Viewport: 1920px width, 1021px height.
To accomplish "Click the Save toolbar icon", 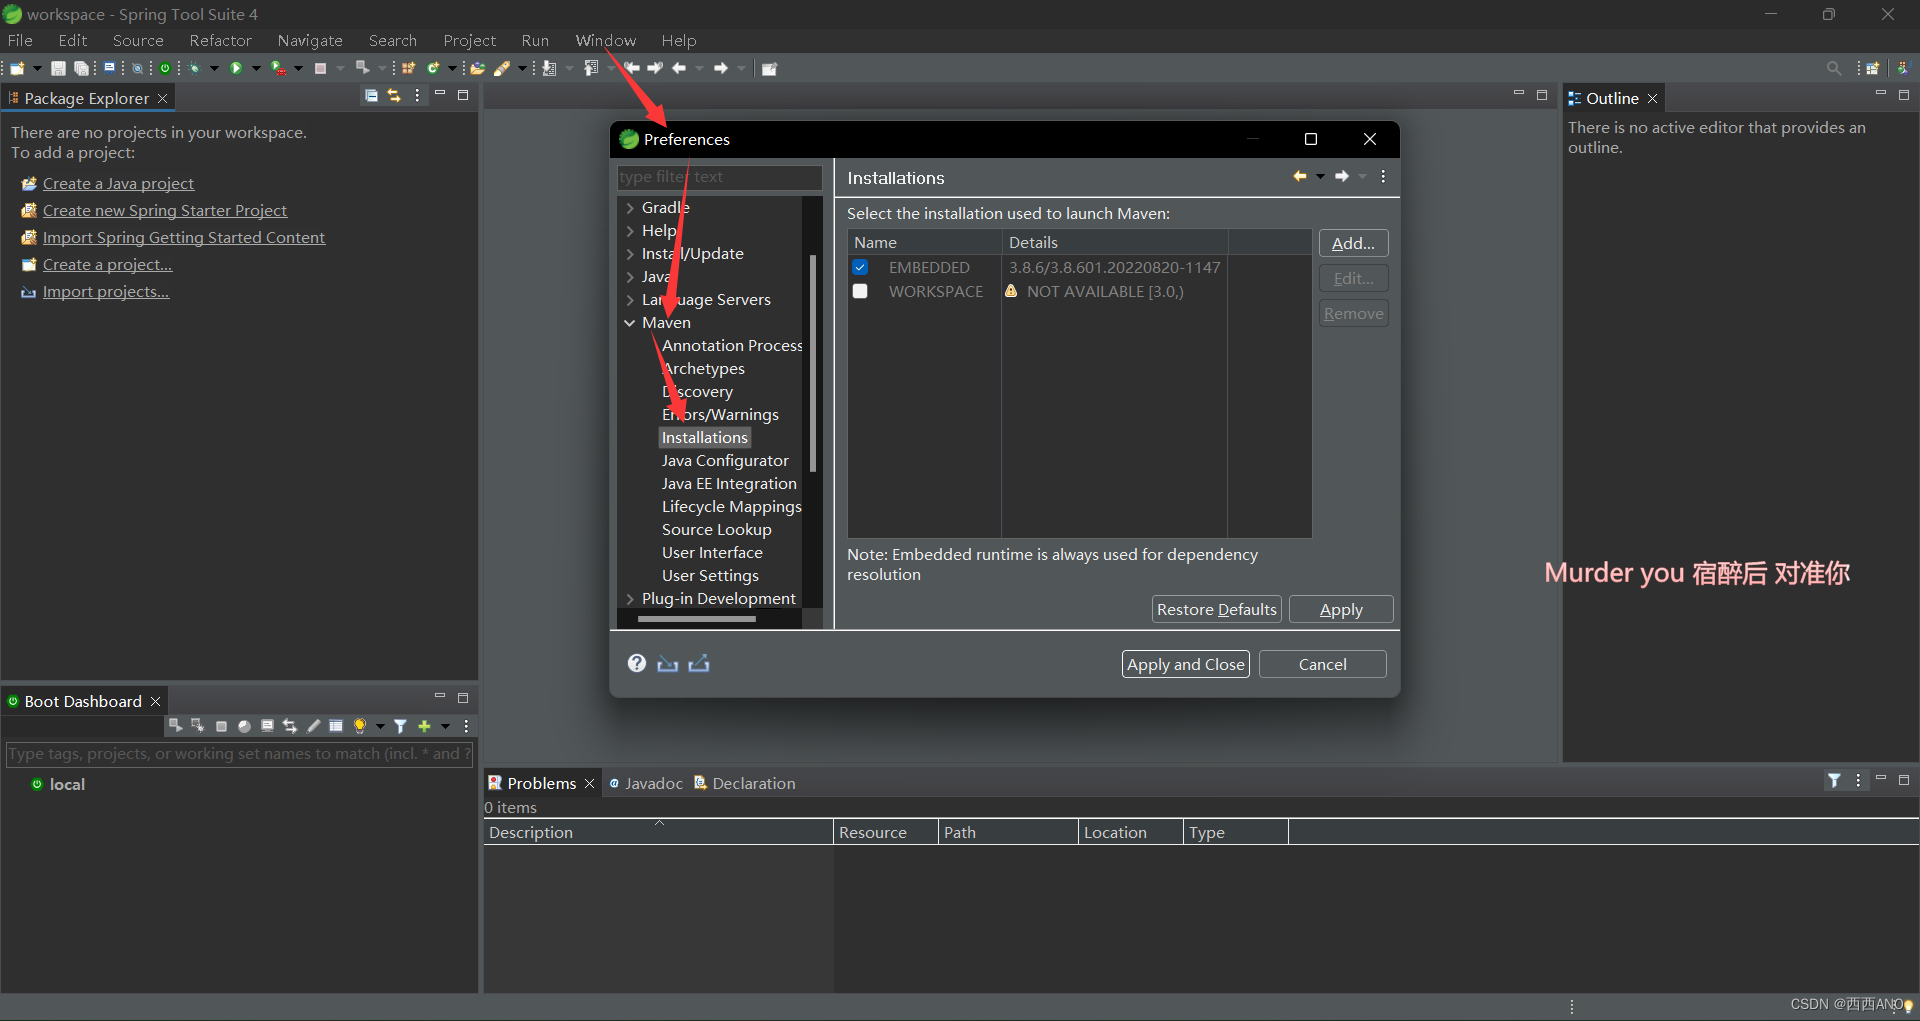I will point(58,69).
